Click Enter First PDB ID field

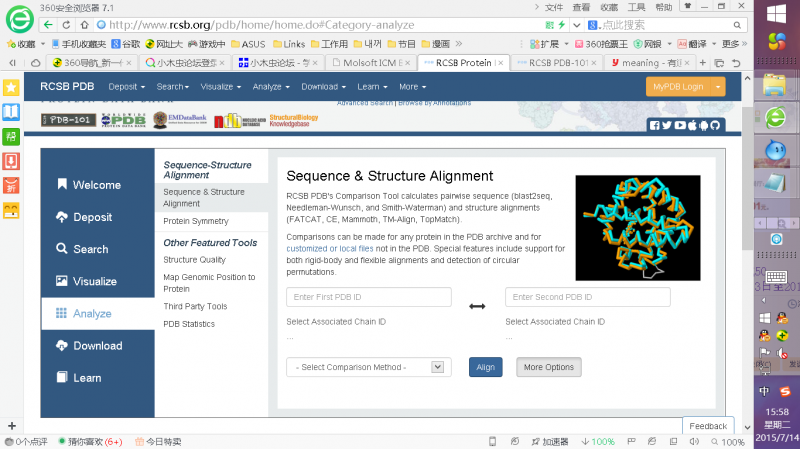tap(369, 297)
